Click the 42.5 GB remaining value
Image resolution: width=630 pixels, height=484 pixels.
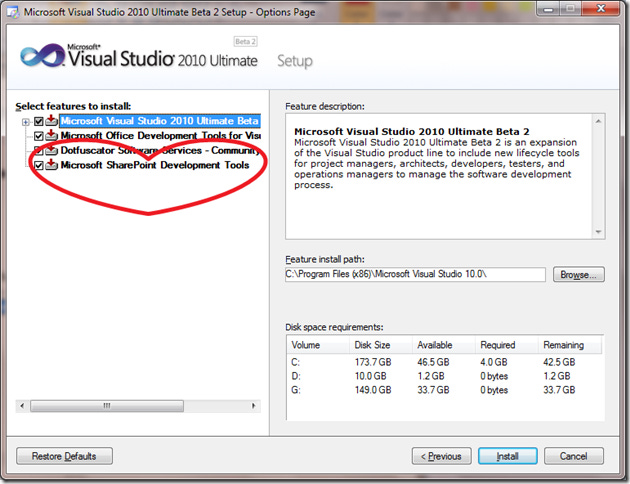[559, 362]
